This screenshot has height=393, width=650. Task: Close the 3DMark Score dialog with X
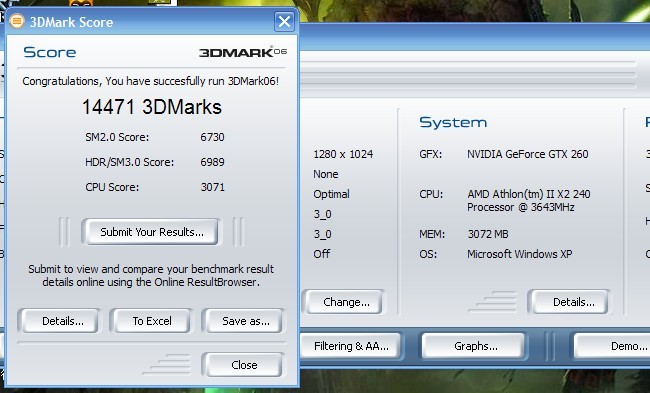pyautogui.click(x=284, y=21)
